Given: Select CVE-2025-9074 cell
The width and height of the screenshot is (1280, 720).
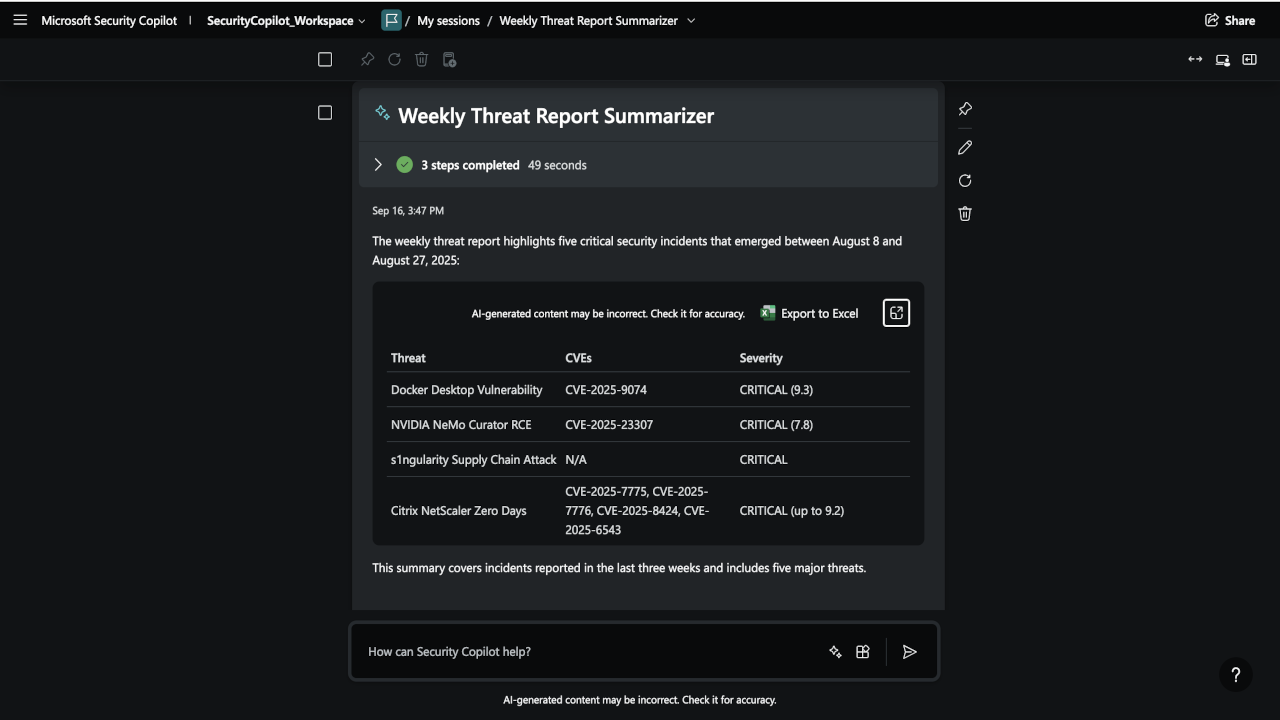Looking at the screenshot, I should coord(605,390).
